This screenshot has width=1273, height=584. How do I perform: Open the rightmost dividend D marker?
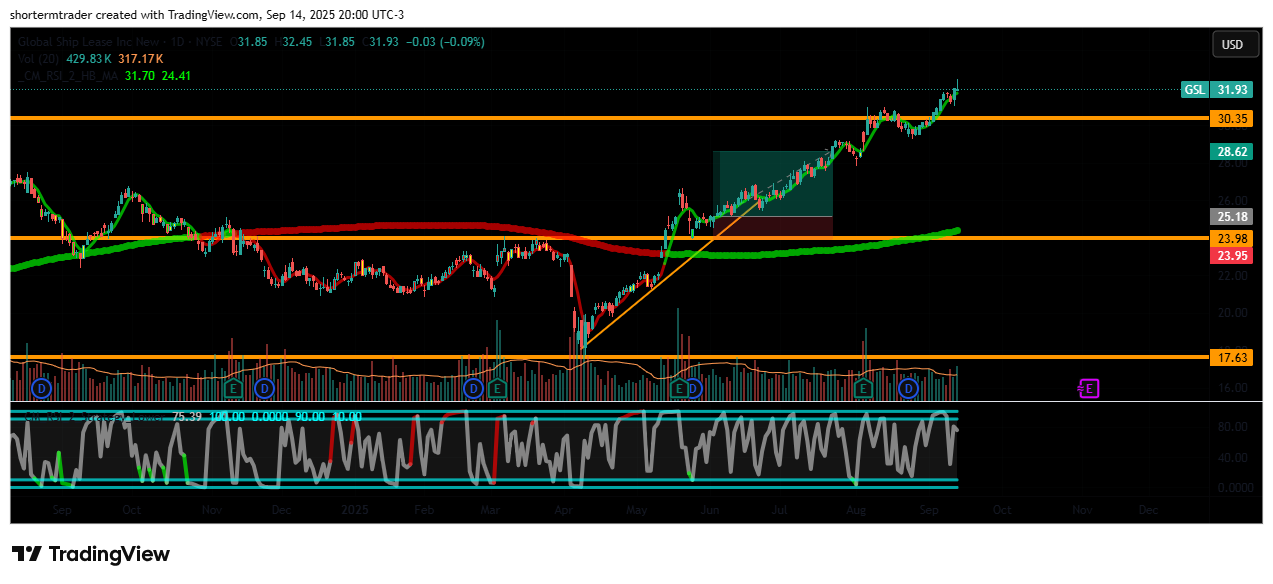coord(909,388)
